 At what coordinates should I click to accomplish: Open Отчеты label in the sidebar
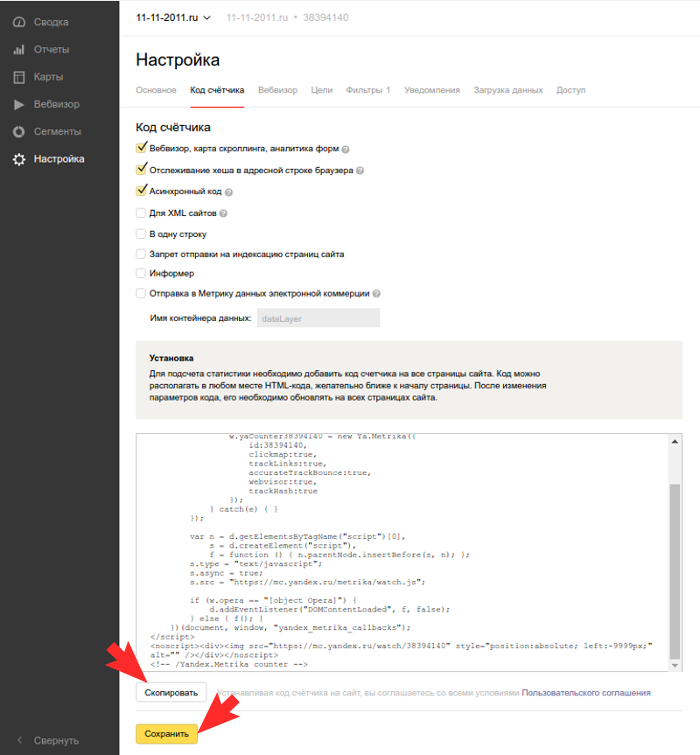pyautogui.click(x=52, y=50)
